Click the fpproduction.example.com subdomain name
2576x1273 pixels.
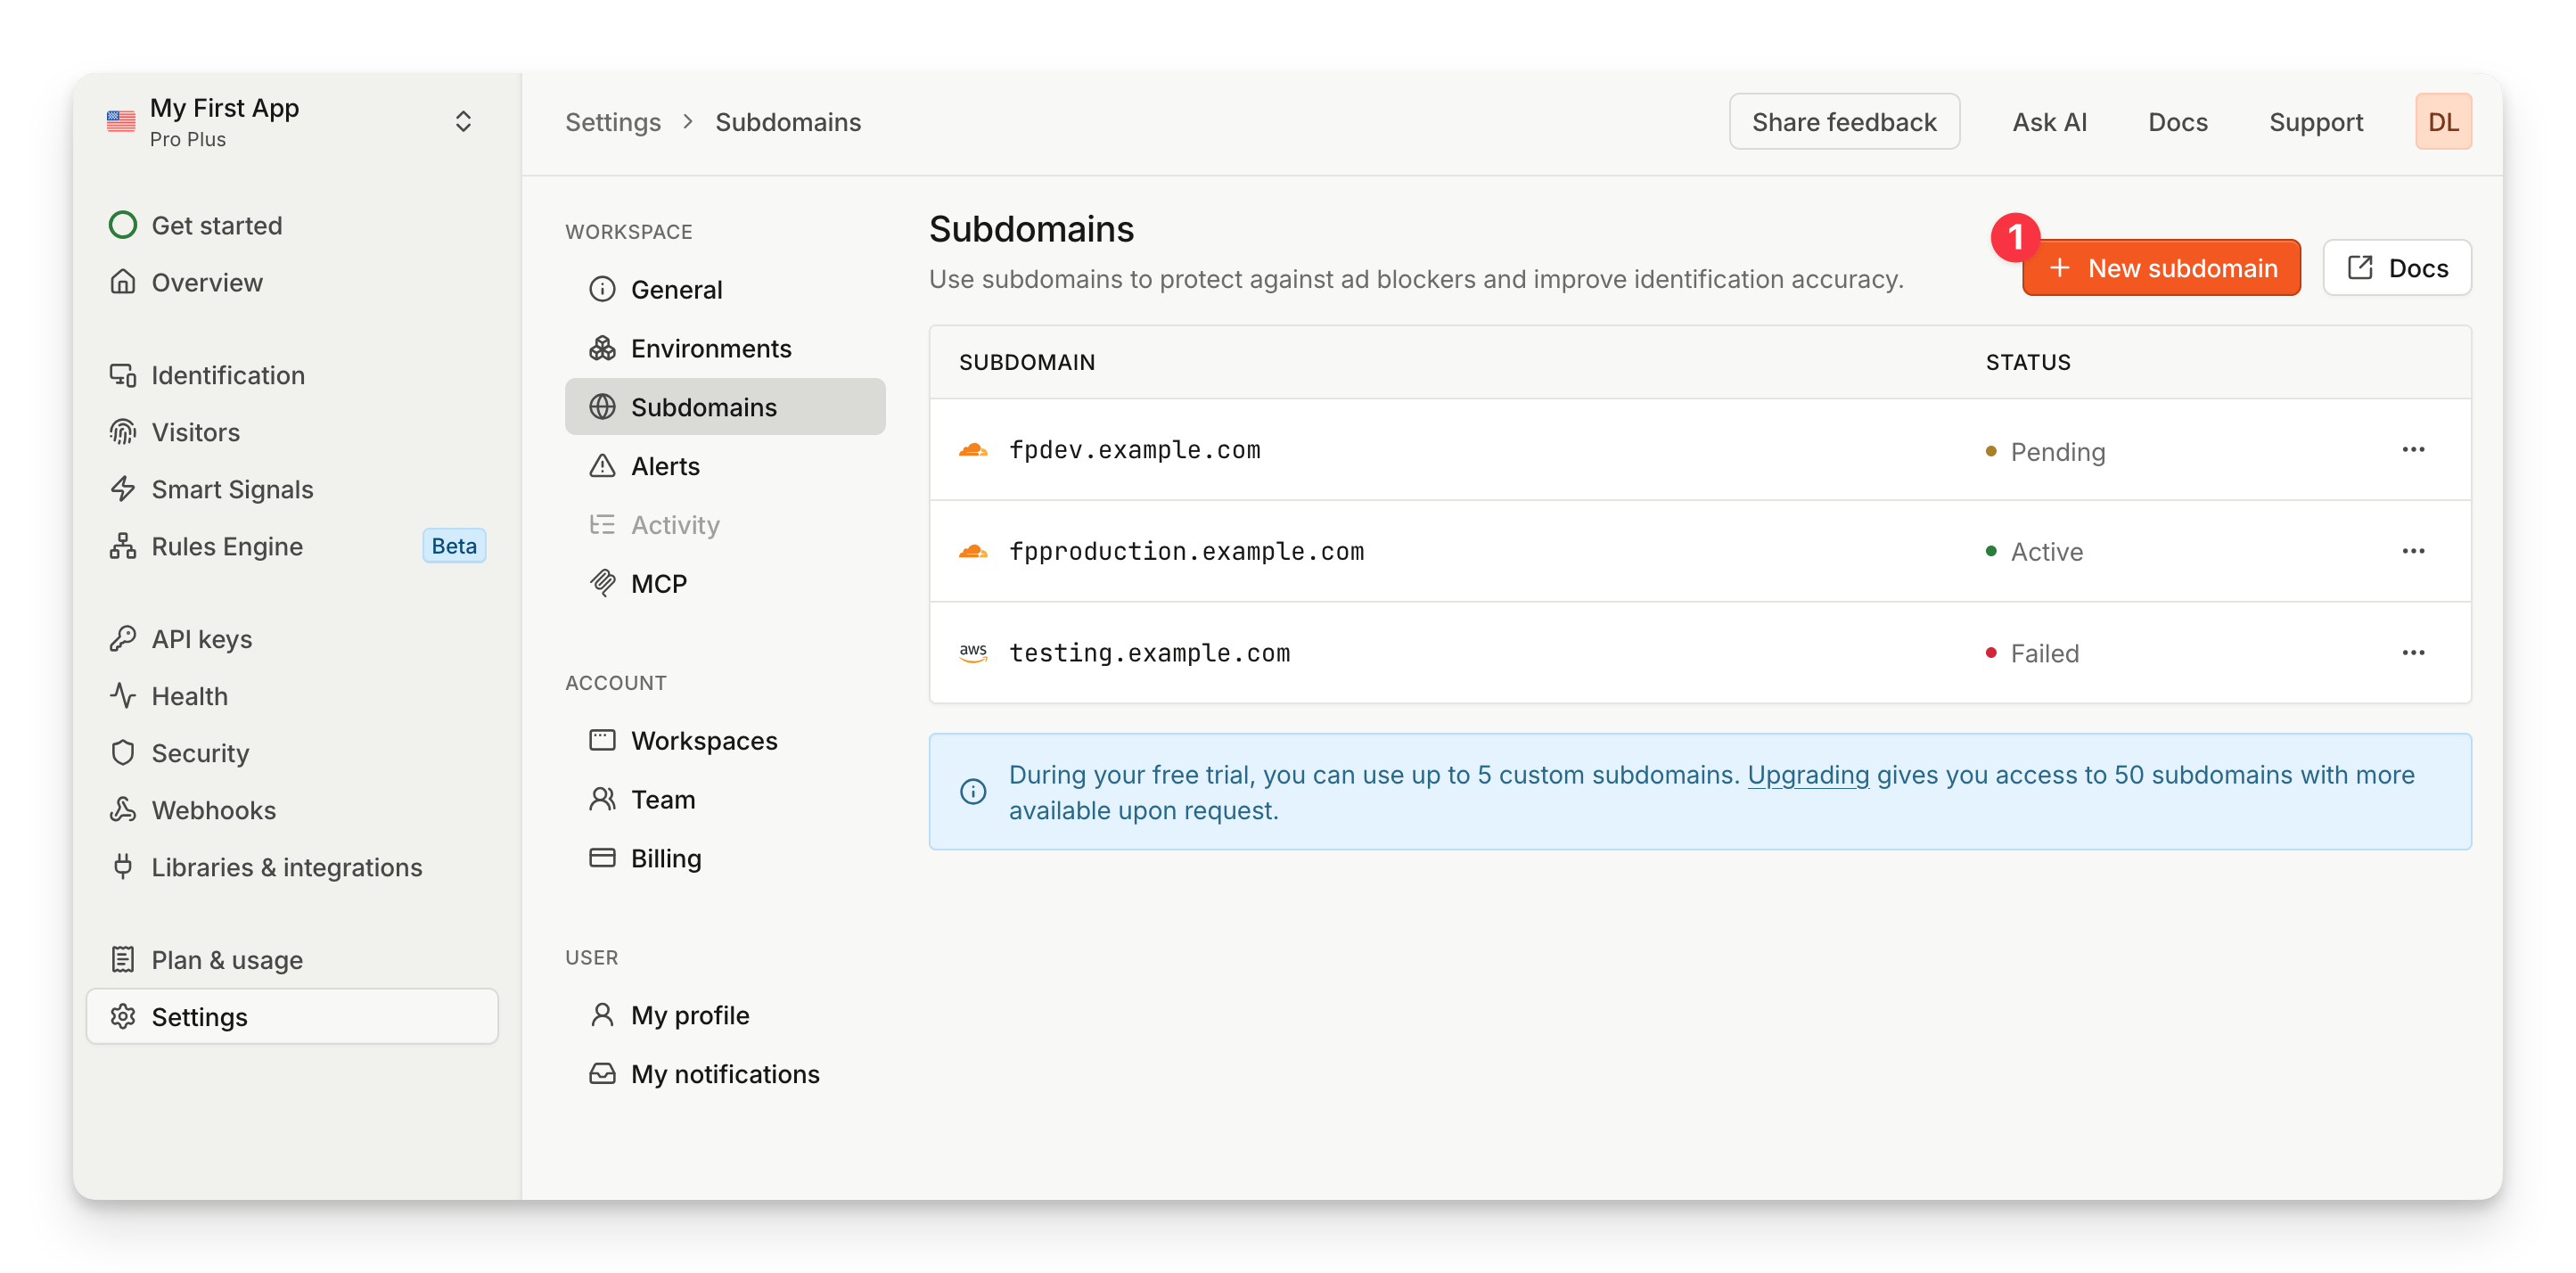click(x=1186, y=551)
